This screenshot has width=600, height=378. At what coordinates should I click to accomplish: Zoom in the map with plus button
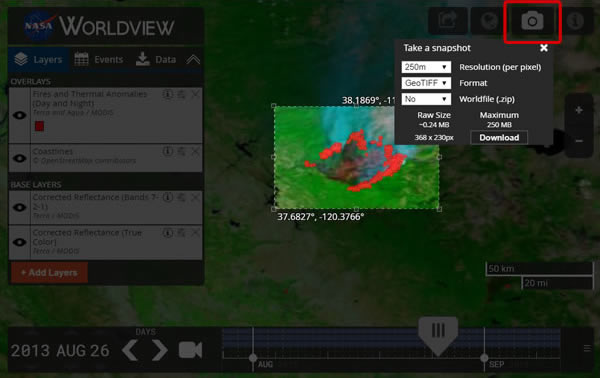[579, 111]
